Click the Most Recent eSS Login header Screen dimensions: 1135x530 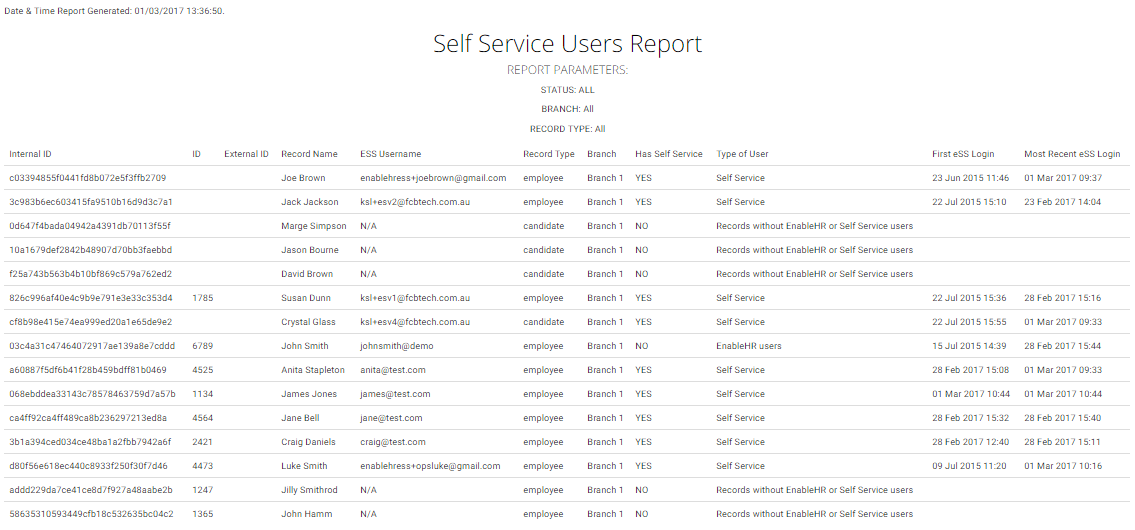tap(1071, 154)
